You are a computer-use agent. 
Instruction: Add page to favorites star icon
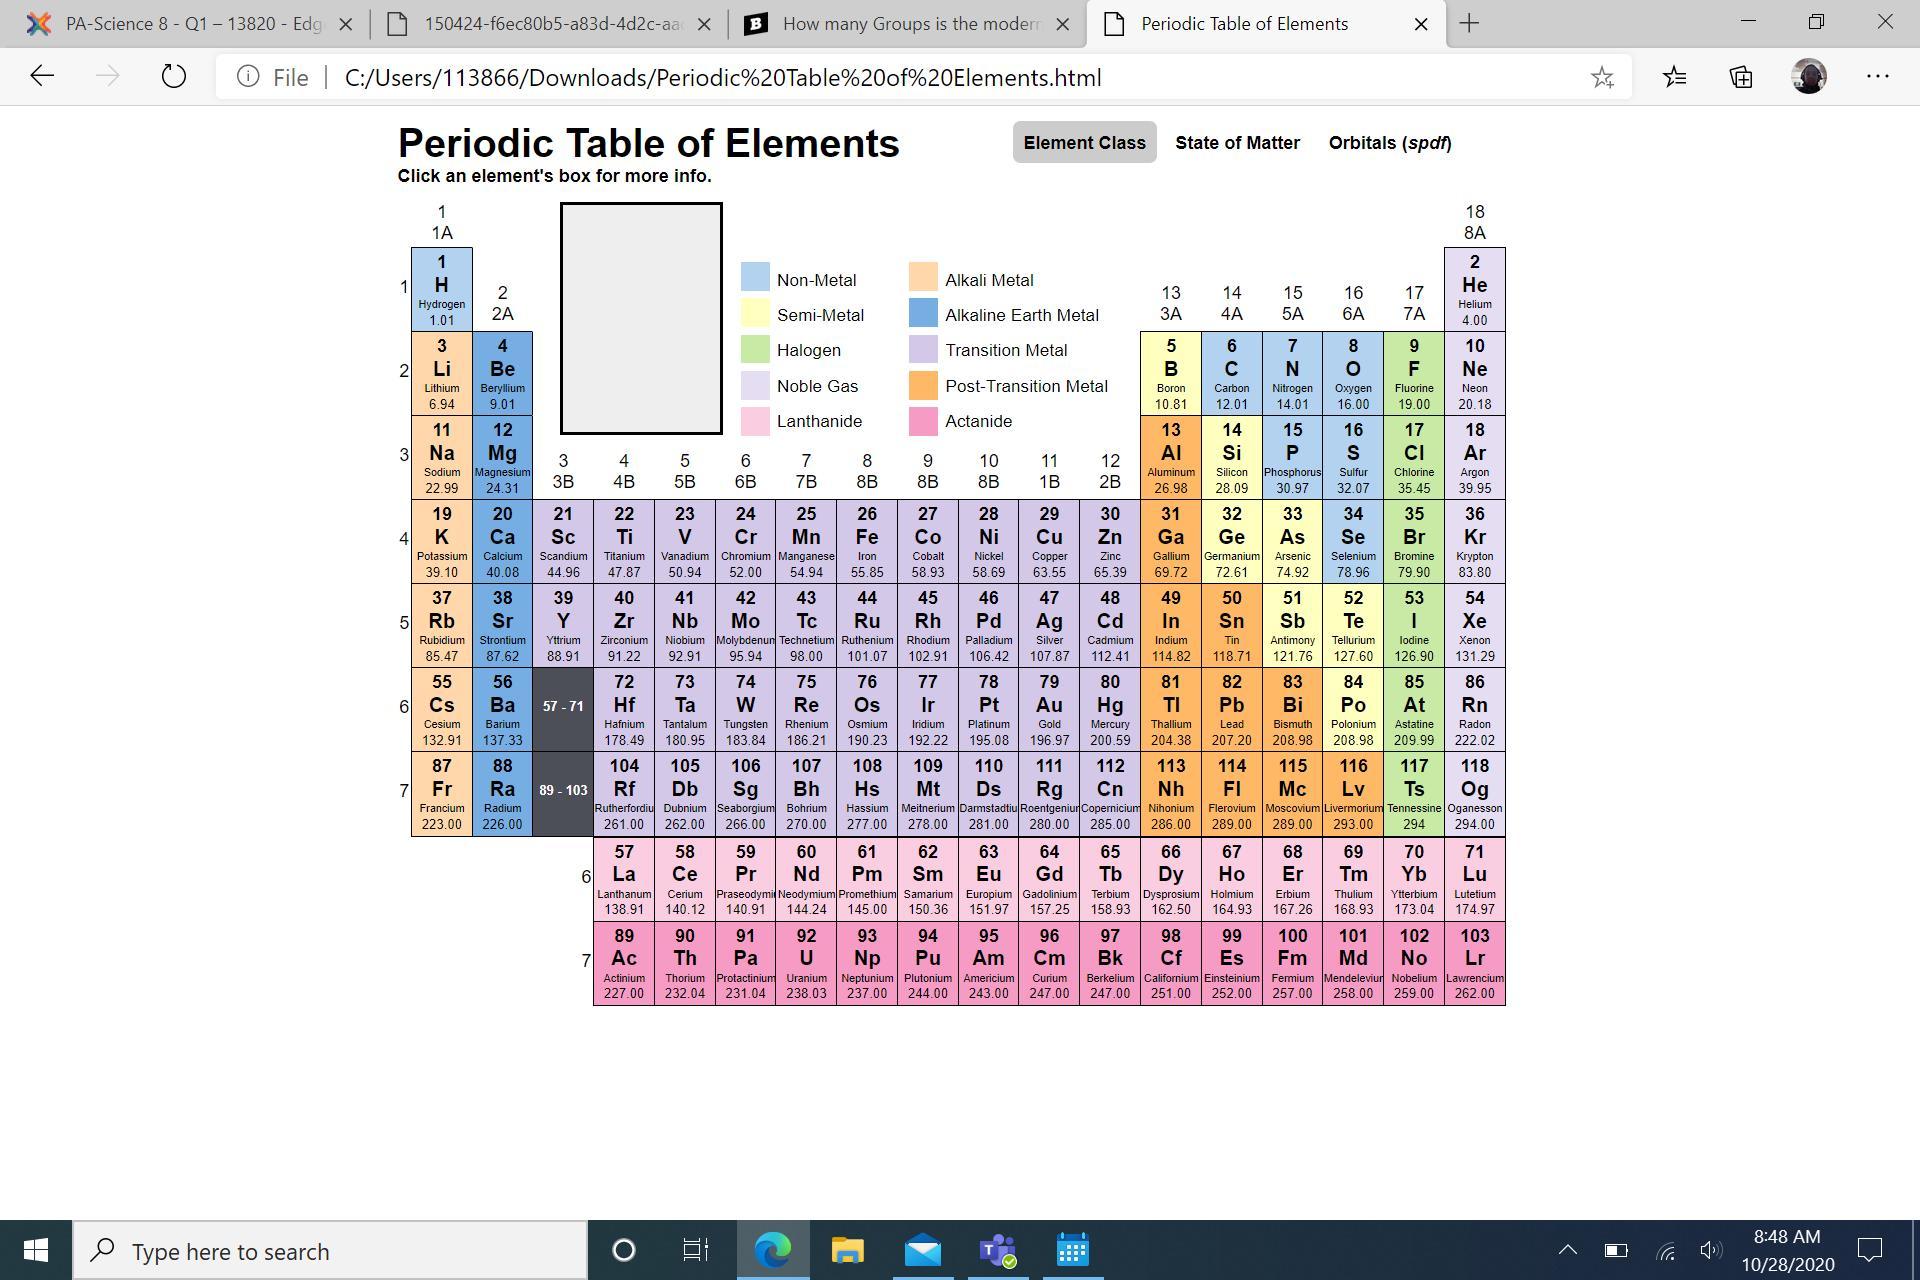pos(1602,77)
